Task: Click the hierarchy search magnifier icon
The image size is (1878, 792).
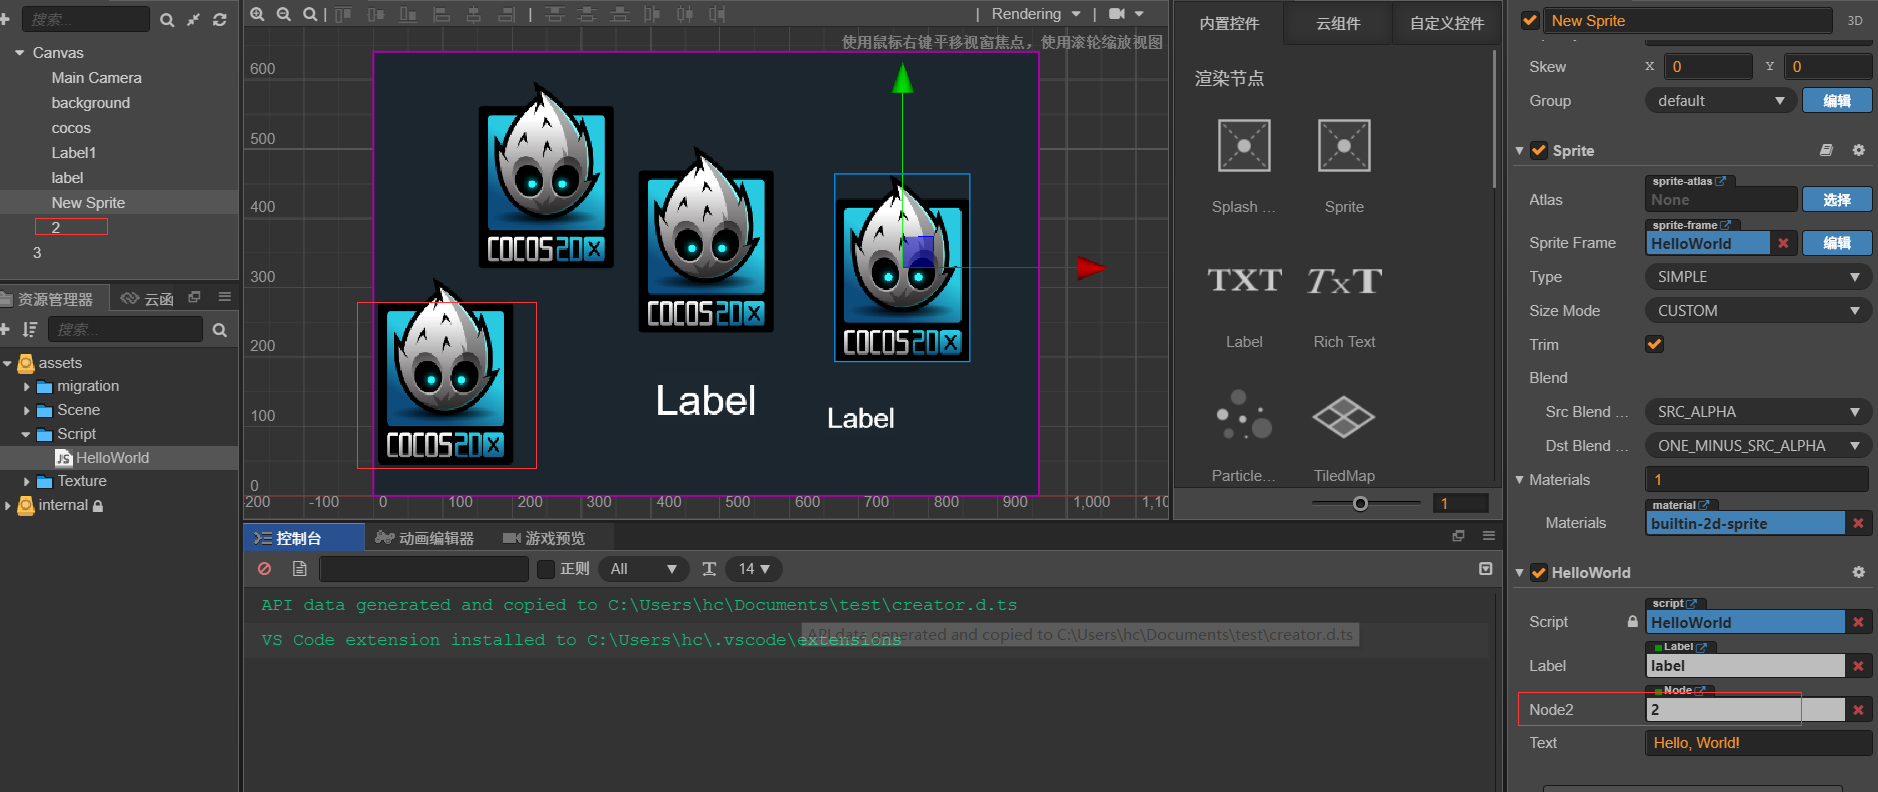Action: tap(167, 20)
